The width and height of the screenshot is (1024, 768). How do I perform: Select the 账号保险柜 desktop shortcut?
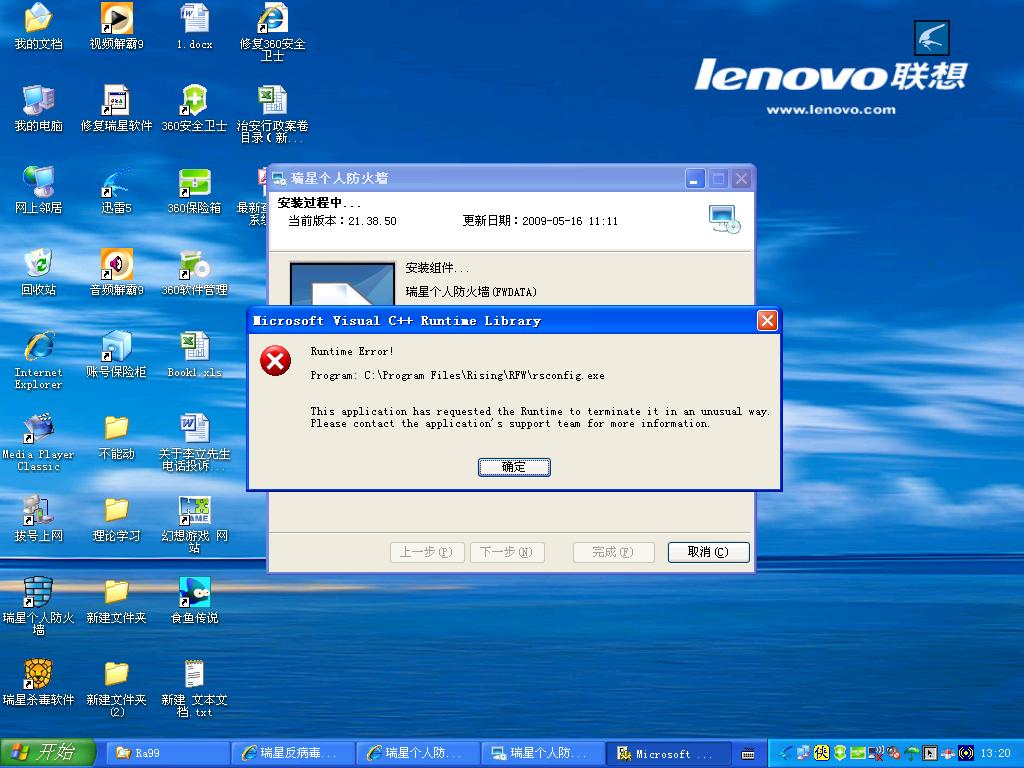coord(116,355)
